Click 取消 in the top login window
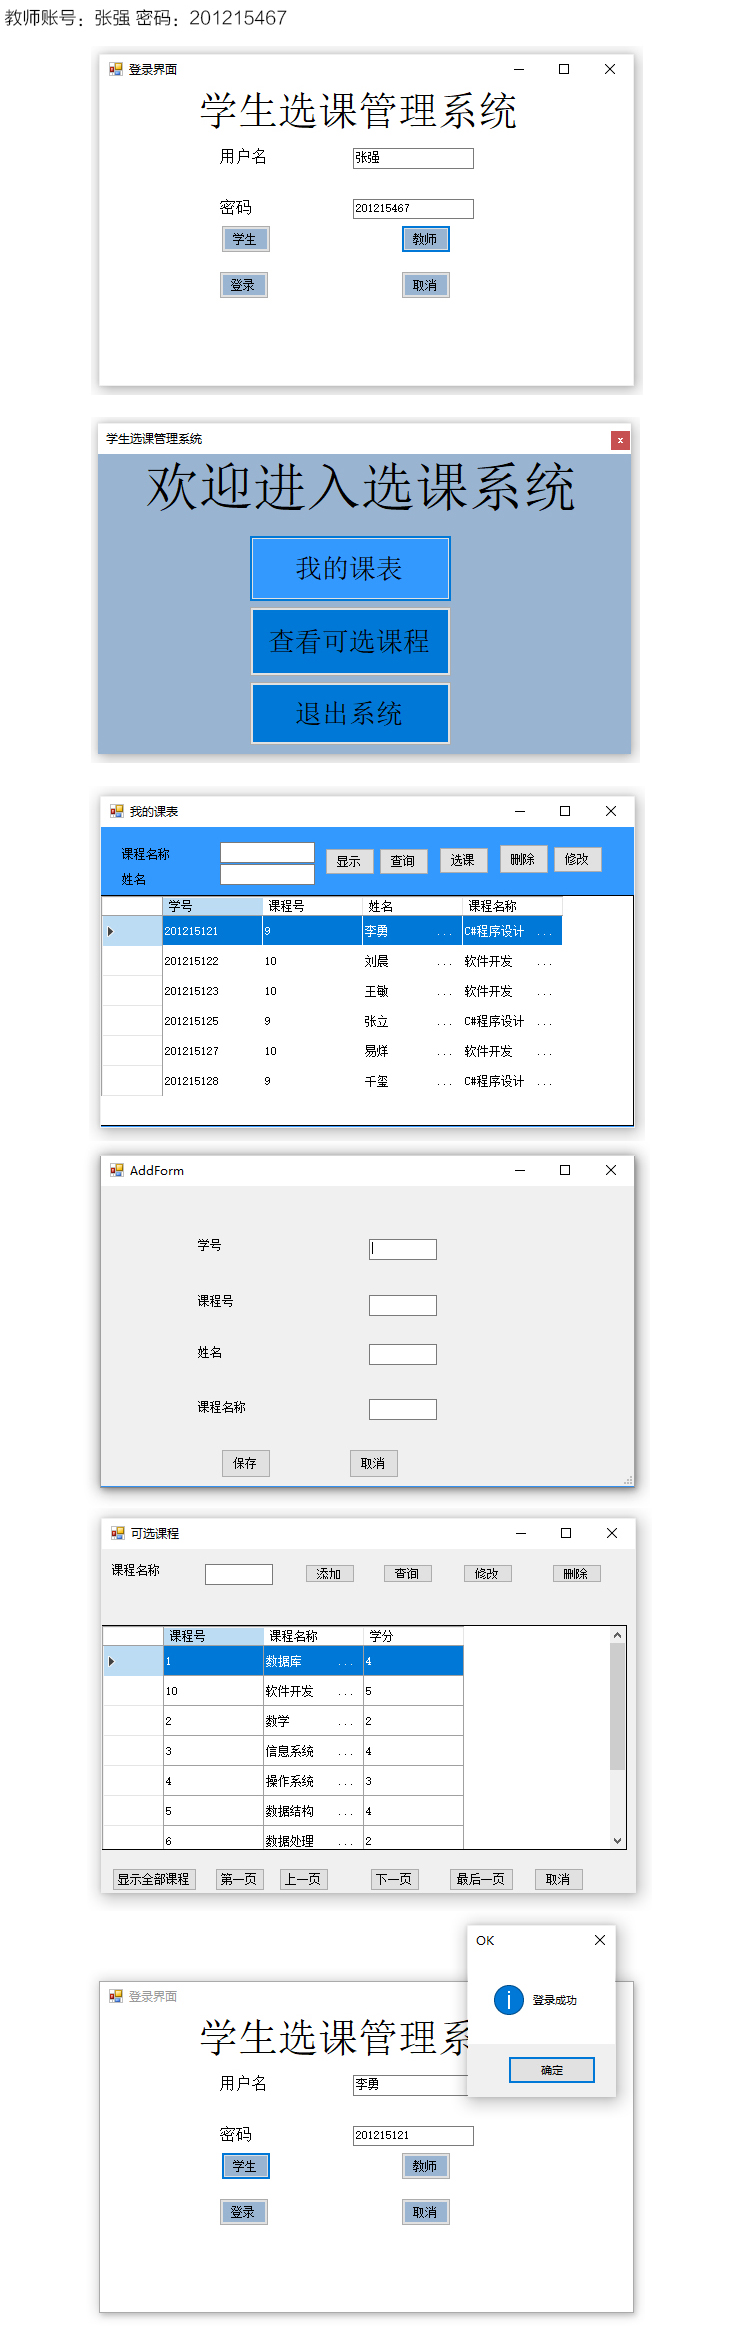 click(x=425, y=285)
